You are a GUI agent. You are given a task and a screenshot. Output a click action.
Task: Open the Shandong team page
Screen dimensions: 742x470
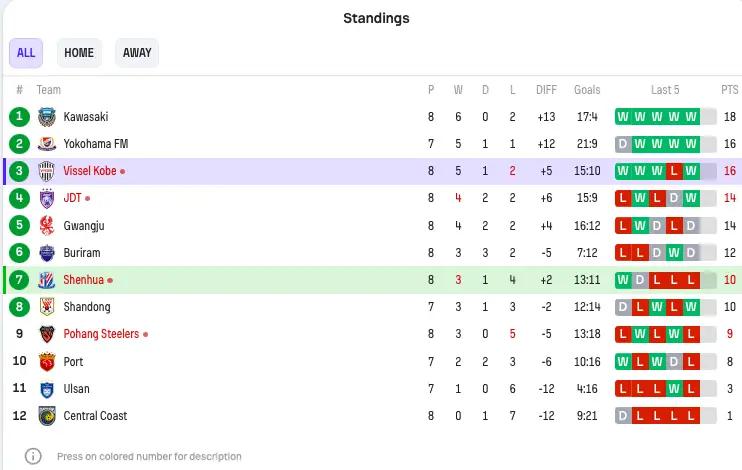87,307
